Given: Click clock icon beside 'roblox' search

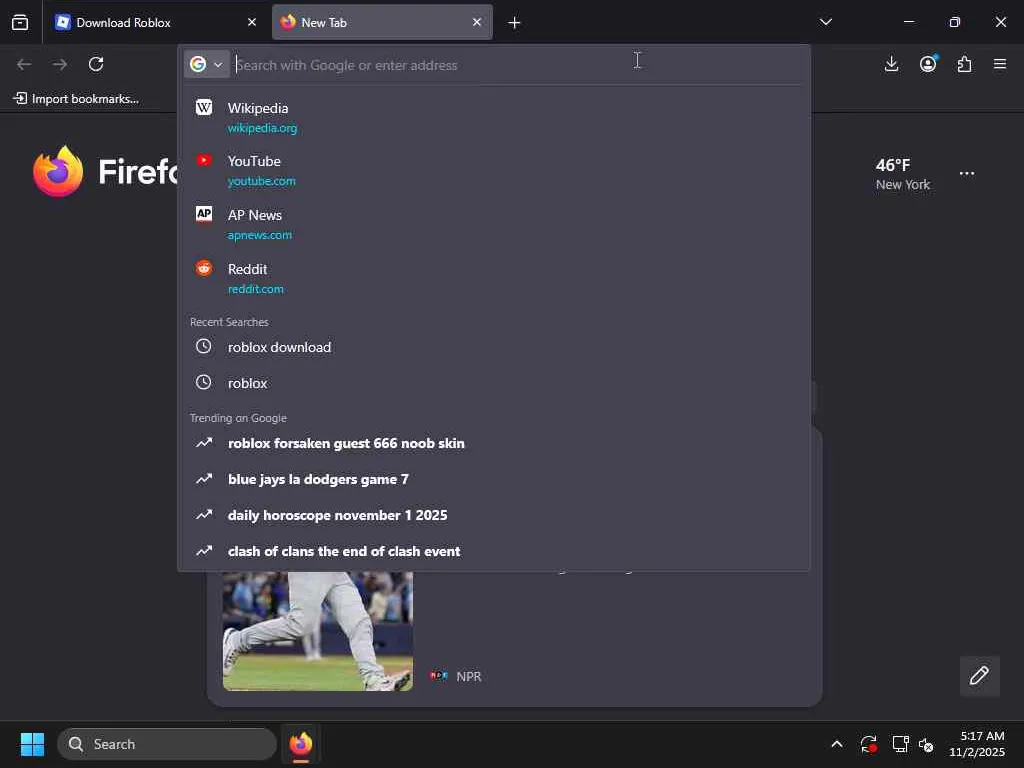Looking at the screenshot, I should pos(204,382).
